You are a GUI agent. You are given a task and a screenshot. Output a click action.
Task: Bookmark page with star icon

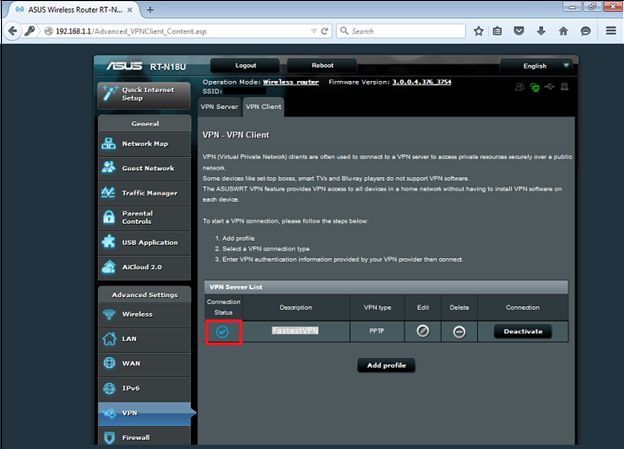coord(478,31)
